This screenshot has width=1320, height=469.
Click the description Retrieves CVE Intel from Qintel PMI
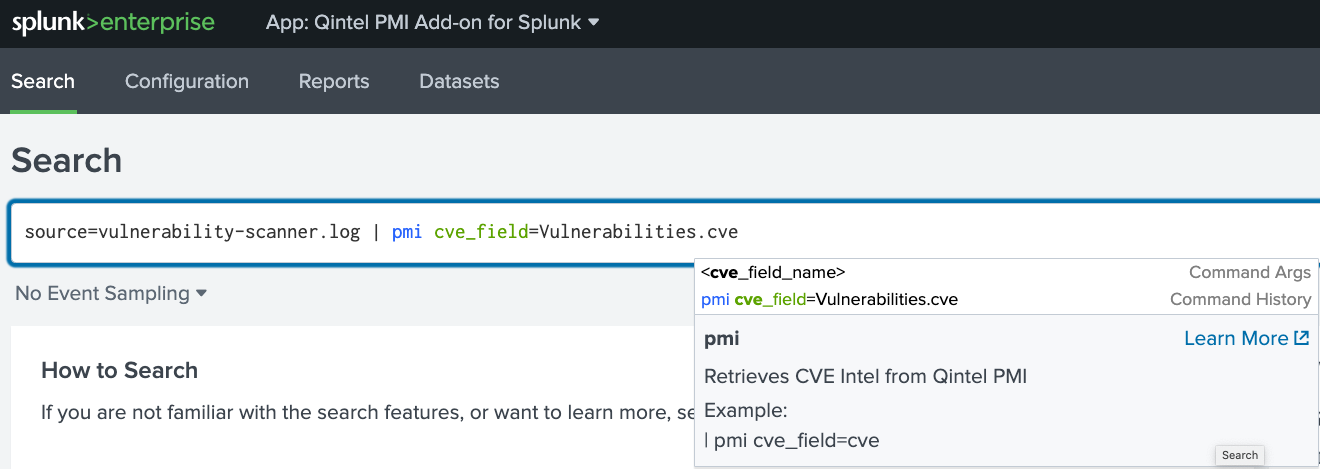[866, 376]
